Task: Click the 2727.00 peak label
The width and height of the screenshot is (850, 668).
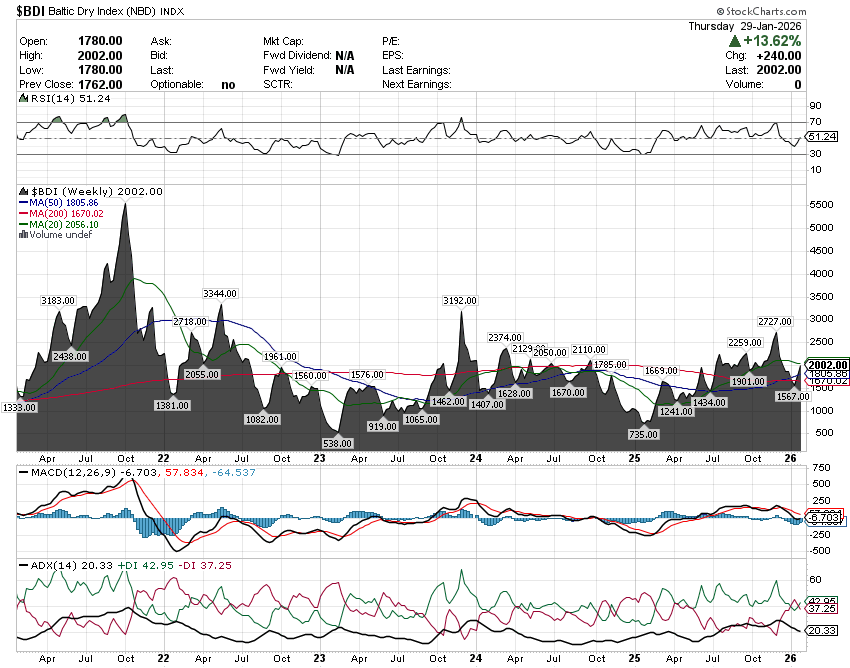Action: point(775,321)
